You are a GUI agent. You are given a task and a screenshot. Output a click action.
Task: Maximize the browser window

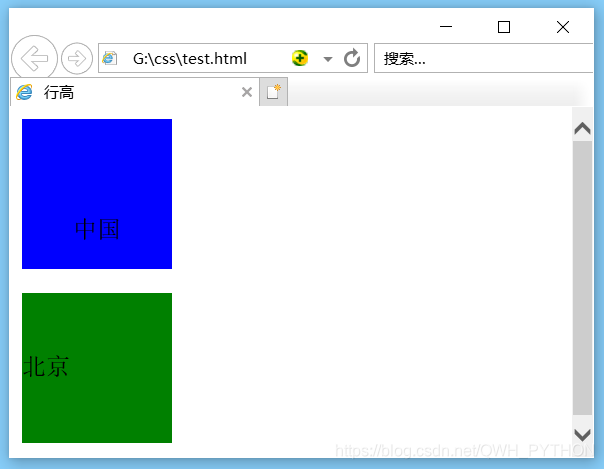click(x=504, y=27)
